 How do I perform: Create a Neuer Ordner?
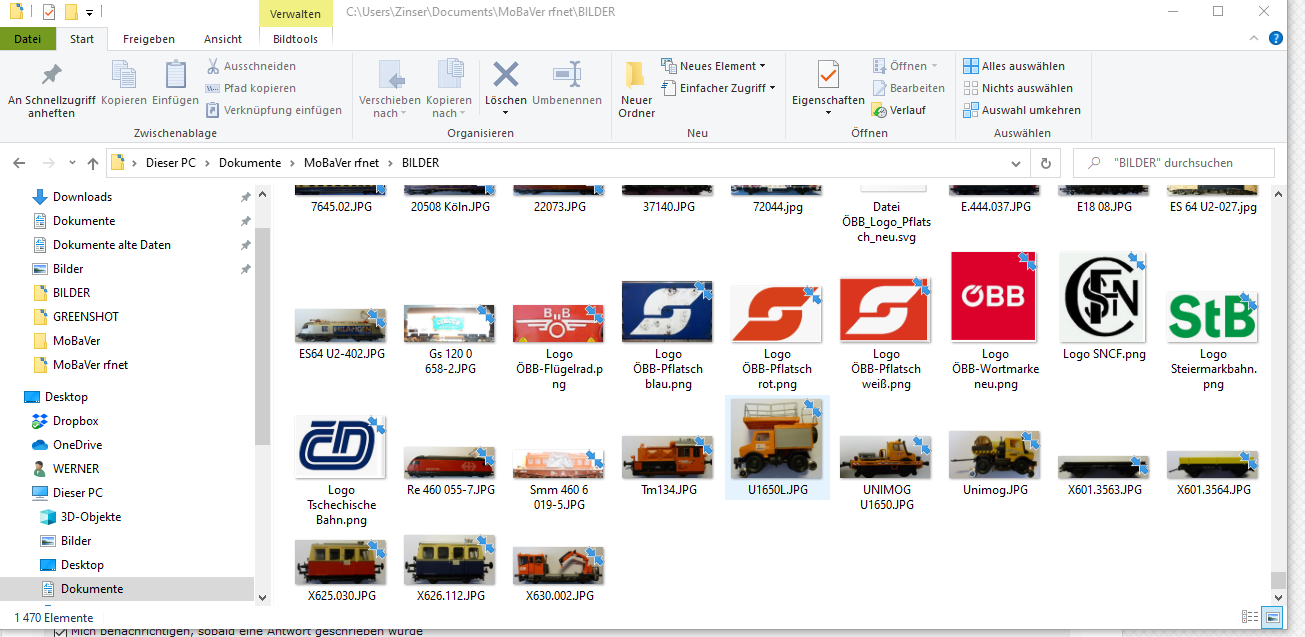point(636,89)
